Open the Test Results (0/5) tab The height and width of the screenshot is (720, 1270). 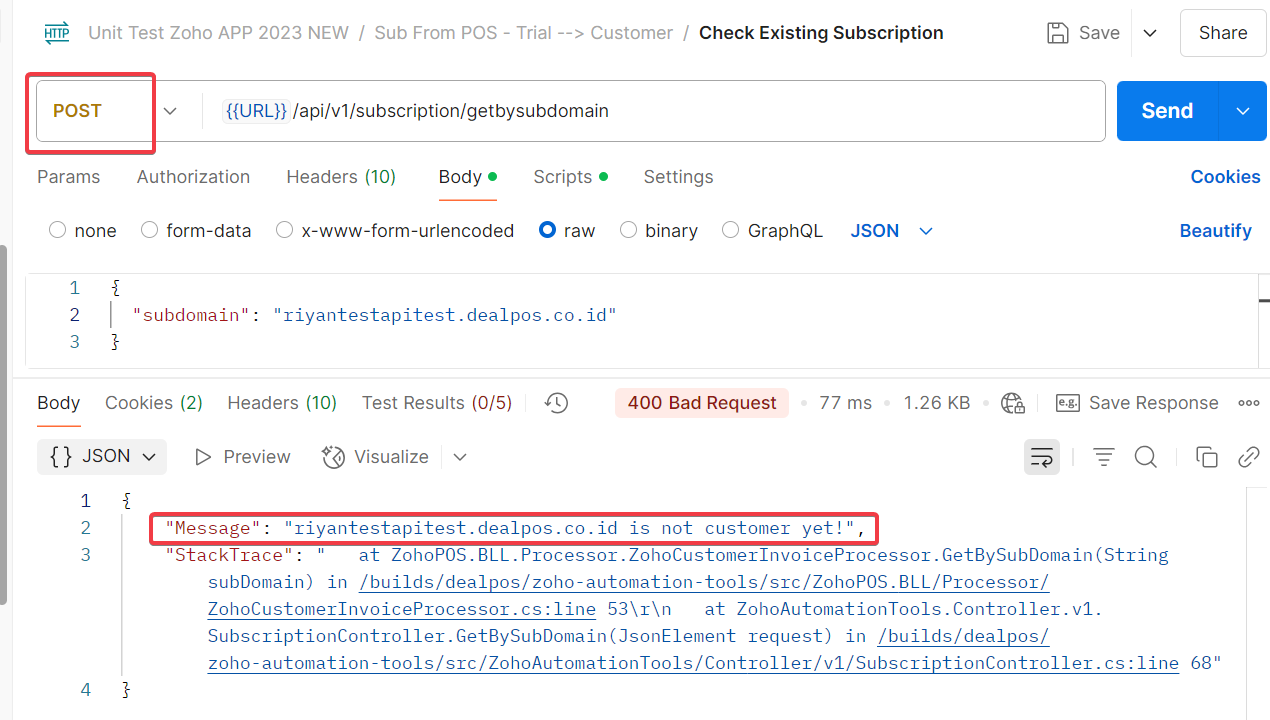pyautogui.click(x=437, y=403)
